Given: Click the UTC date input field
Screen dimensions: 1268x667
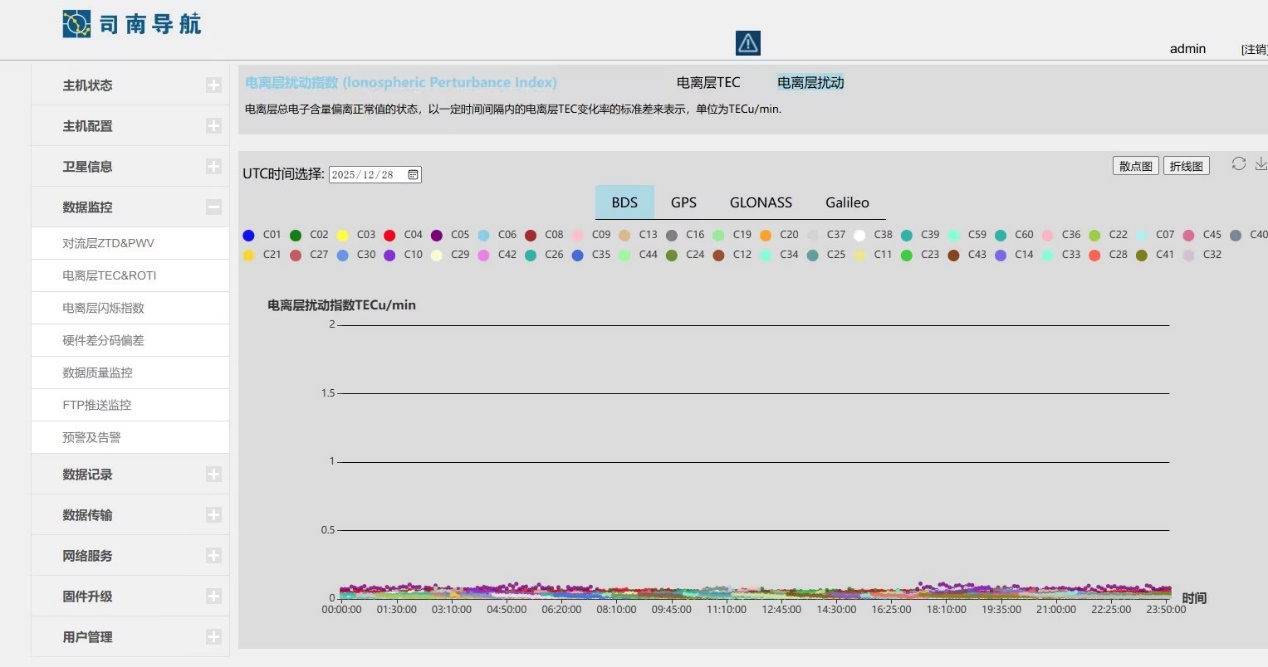Looking at the screenshot, I should click(365, 174).
